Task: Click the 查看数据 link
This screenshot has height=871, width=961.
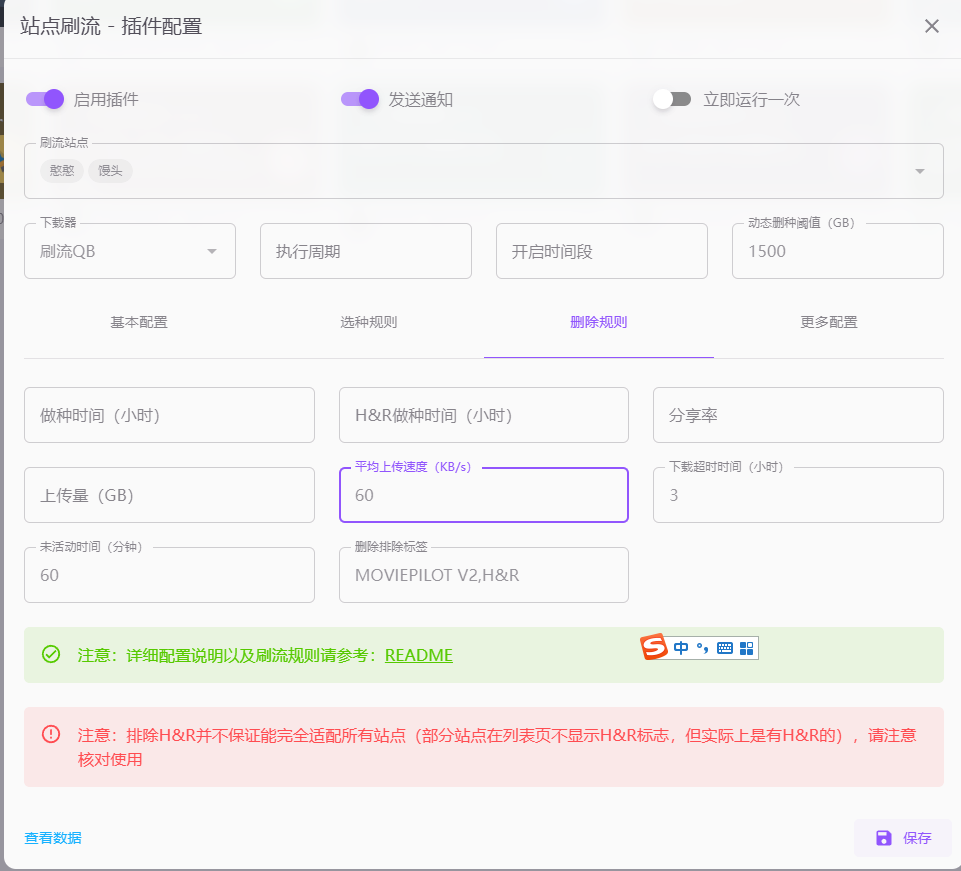Action: (53, 838)
